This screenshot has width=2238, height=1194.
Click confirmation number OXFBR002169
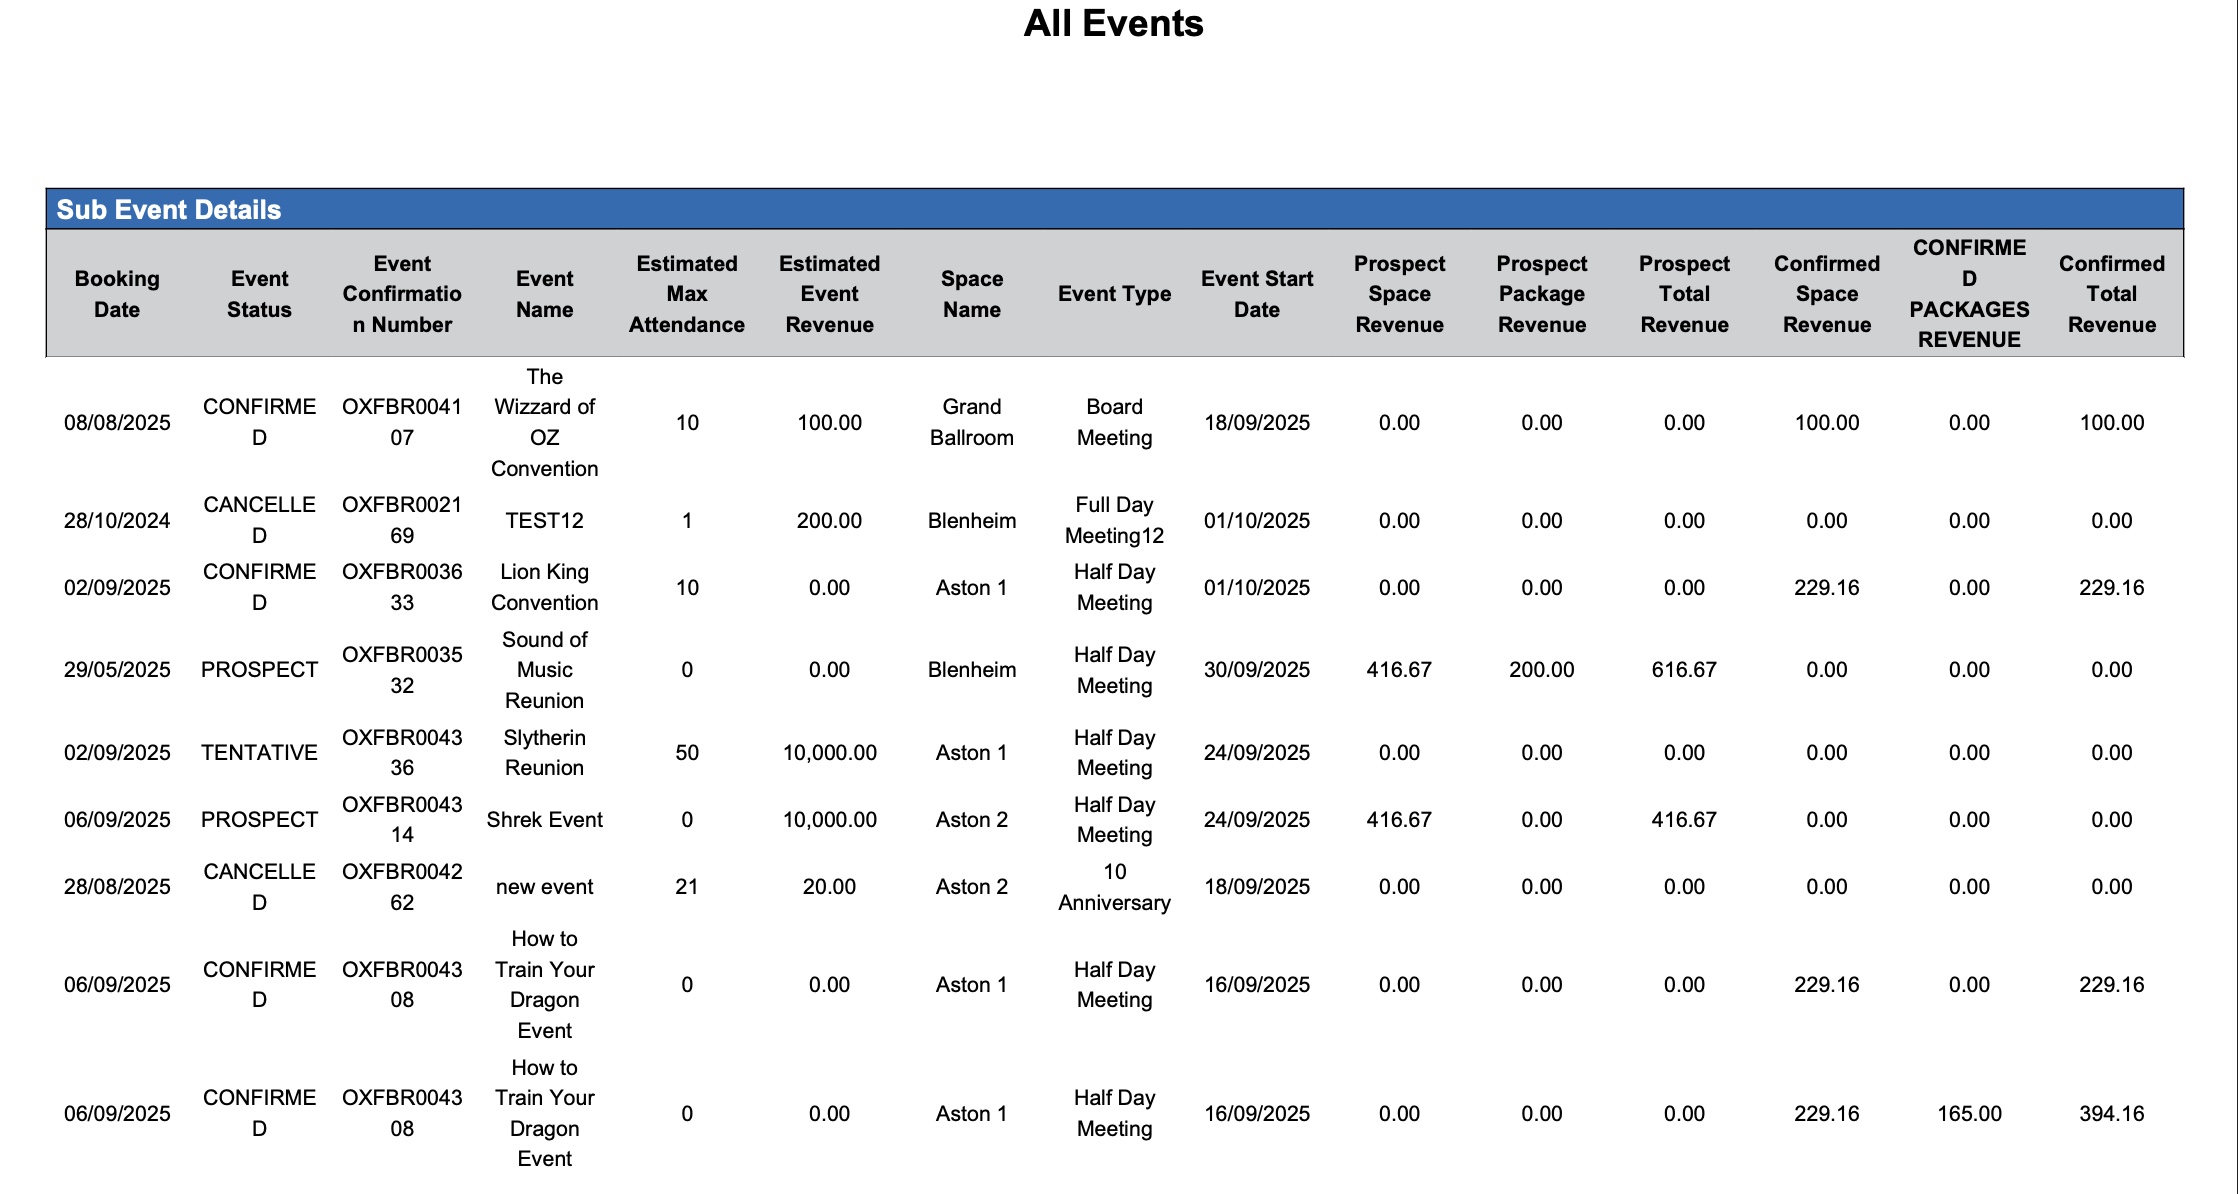tap(402, 520)
